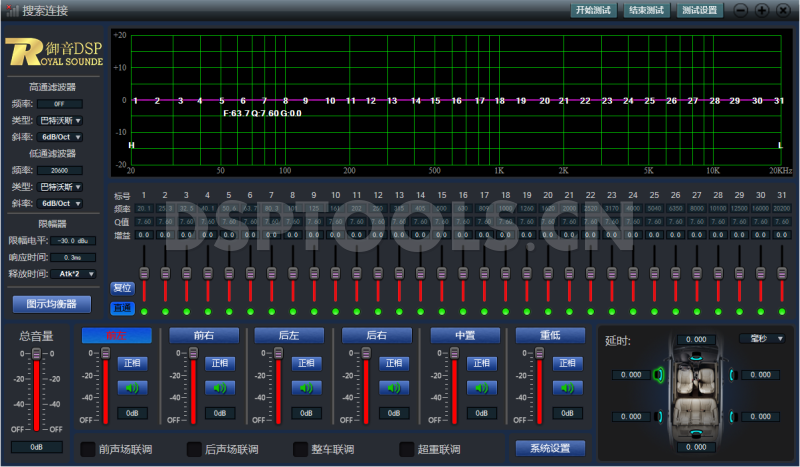Click 搜索连接 title text
800x467 pixels.
(x=45, y=11)
